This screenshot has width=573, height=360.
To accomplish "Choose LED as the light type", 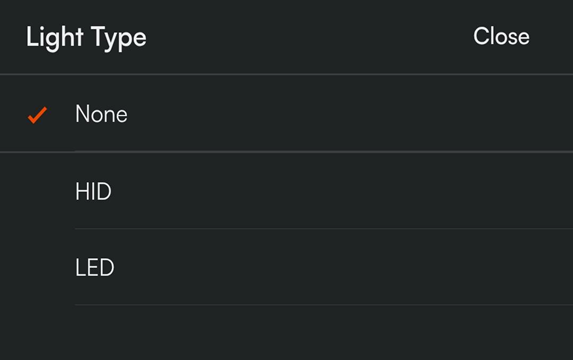I will [286, 267].
